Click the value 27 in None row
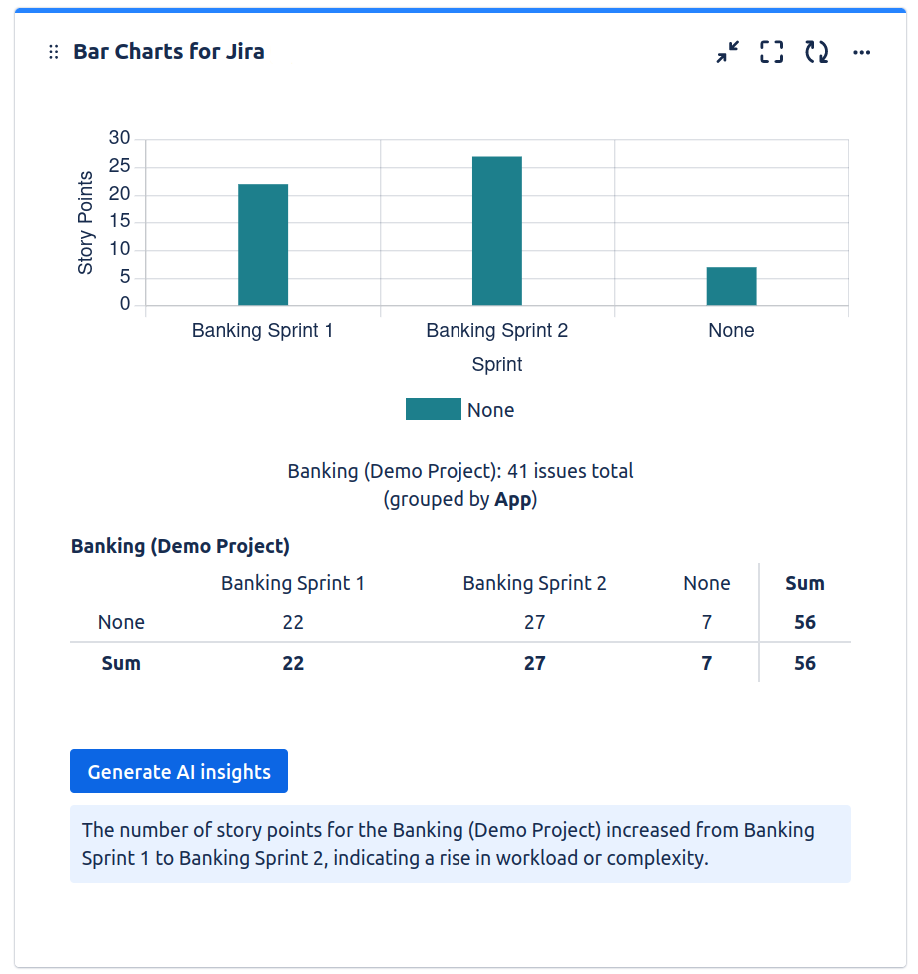The width and height of the screenshot is (918, 974). 535,622
